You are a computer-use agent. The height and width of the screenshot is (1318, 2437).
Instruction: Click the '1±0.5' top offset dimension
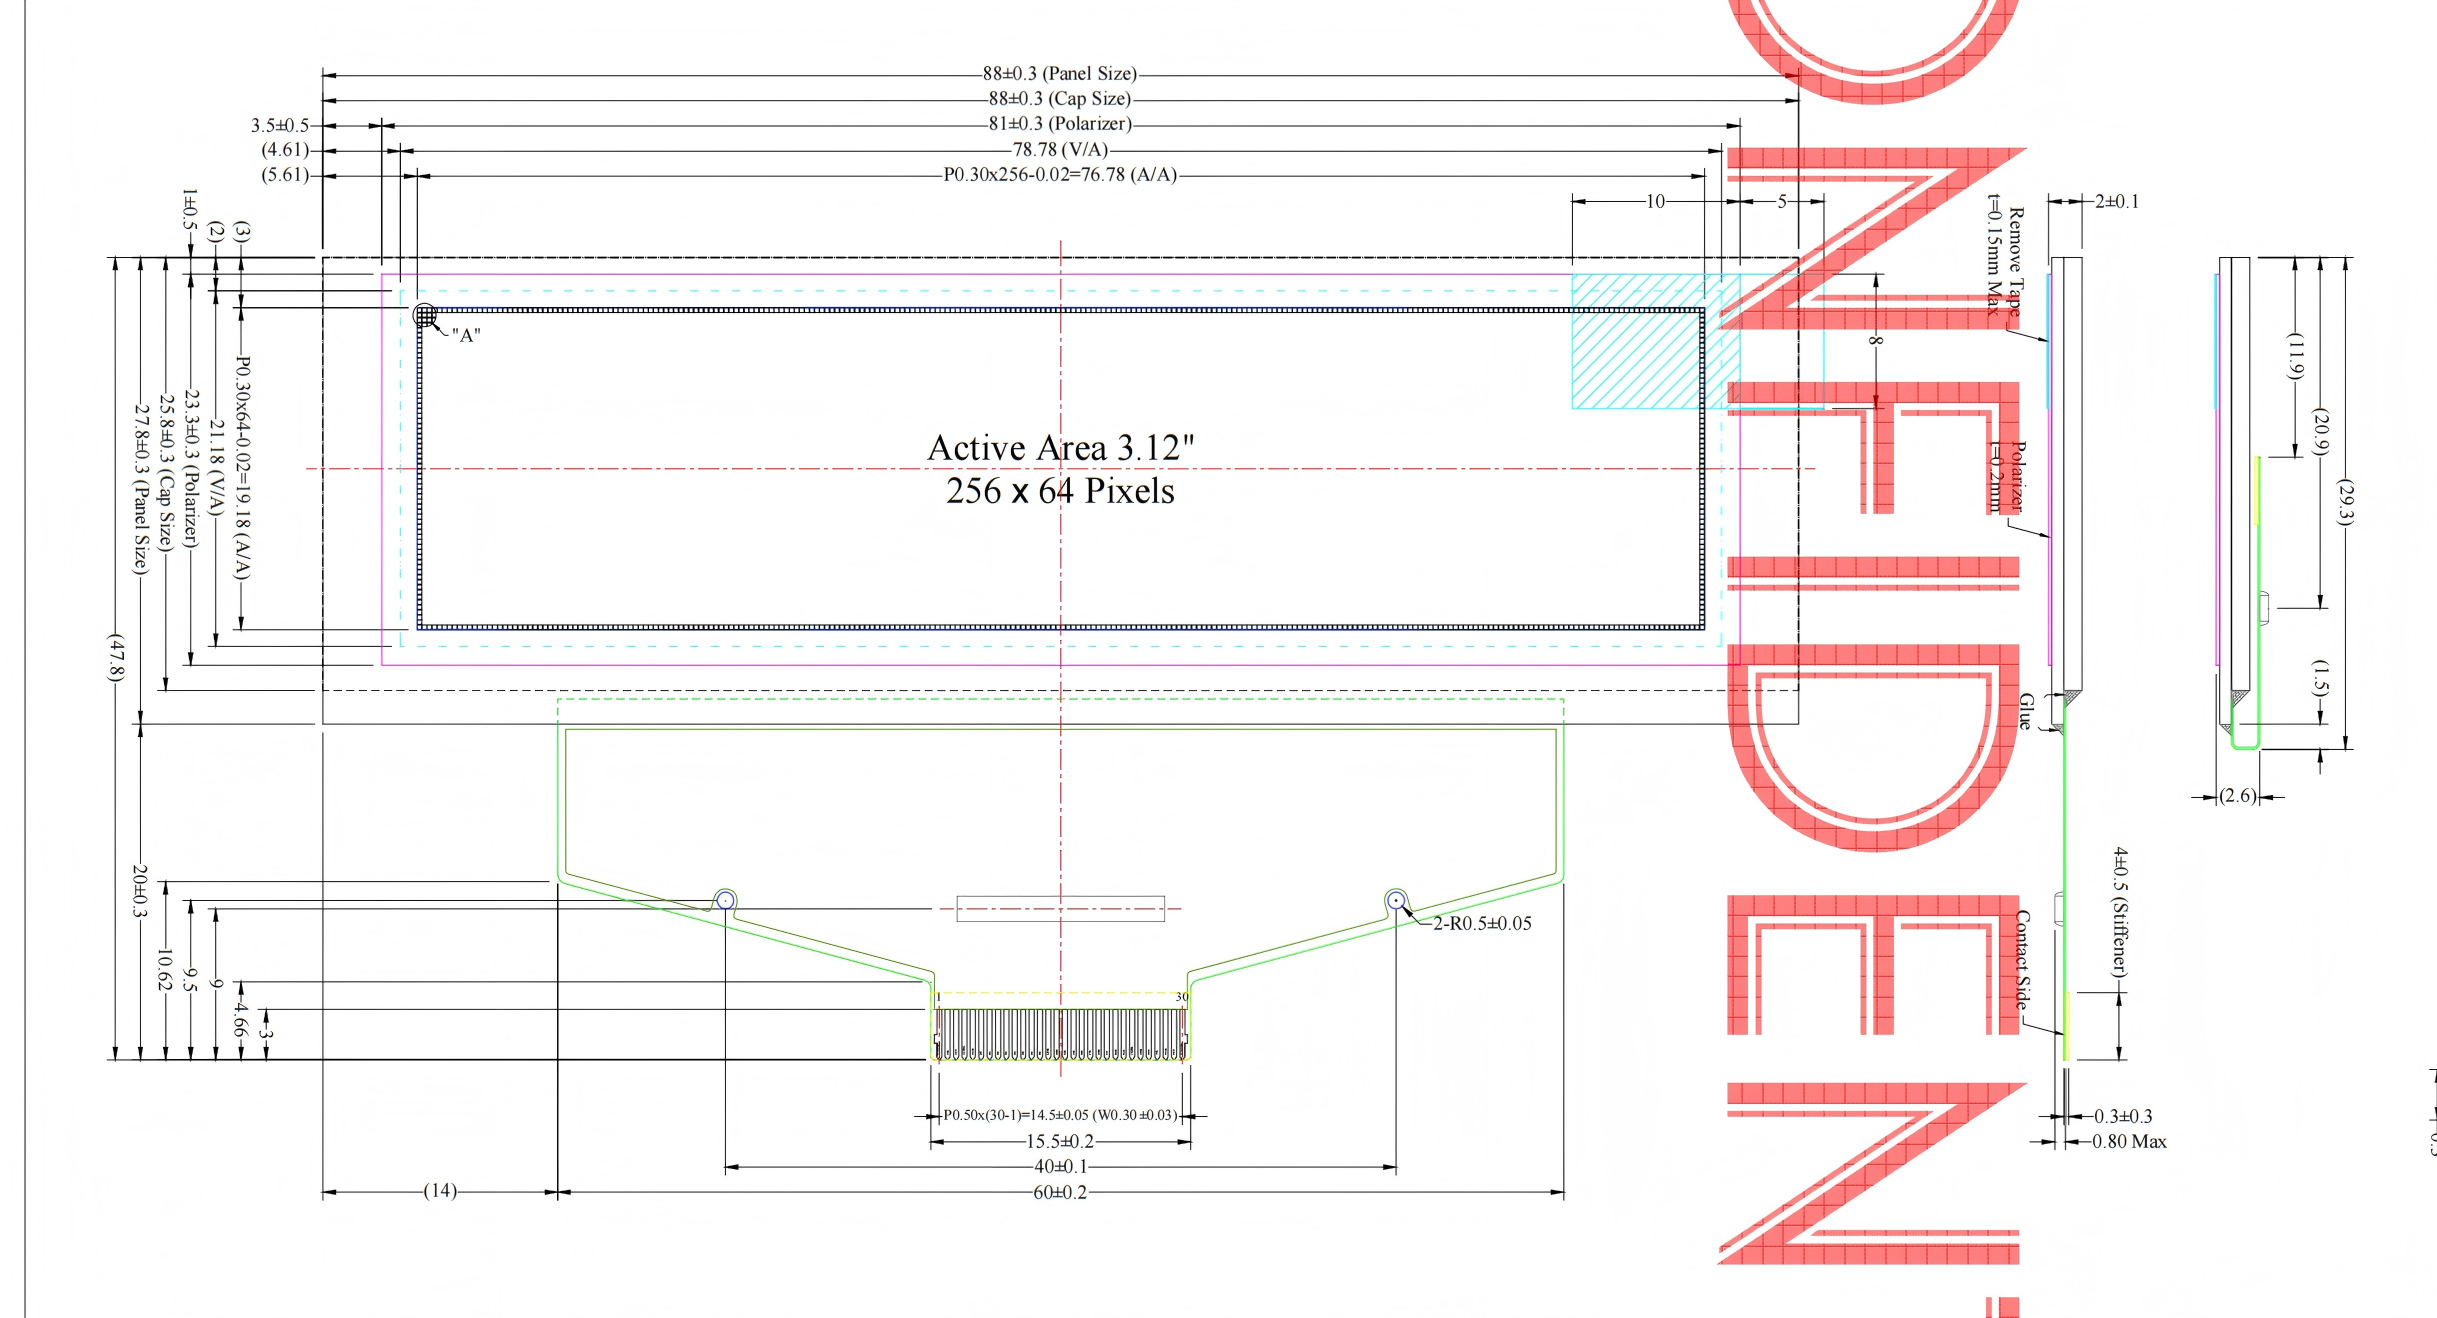pyautogui.click(x=190, y=208)
